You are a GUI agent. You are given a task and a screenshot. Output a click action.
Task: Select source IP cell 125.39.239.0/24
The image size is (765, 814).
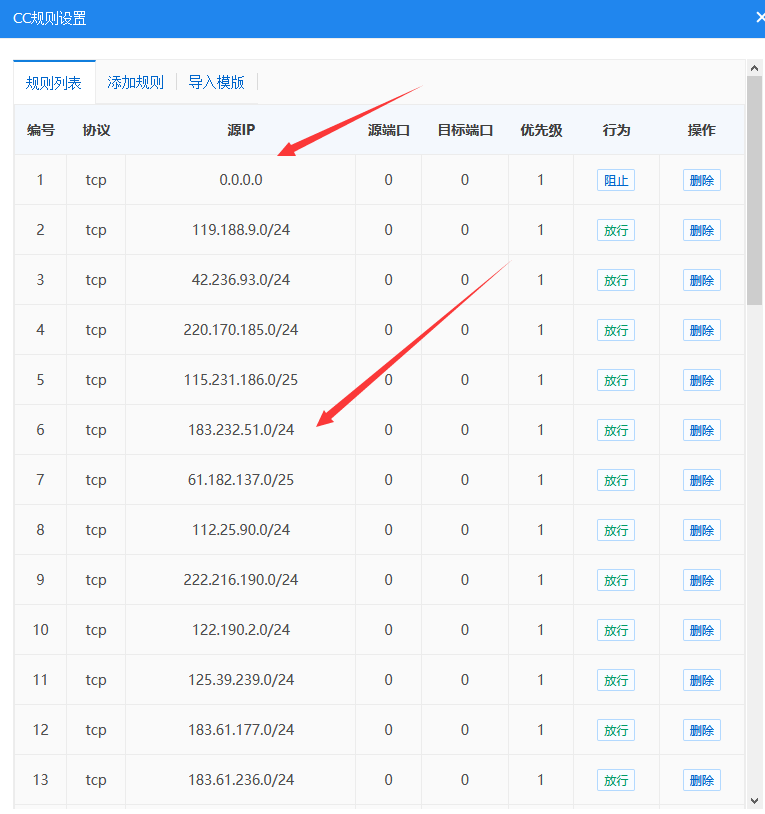tap(241, 680)
